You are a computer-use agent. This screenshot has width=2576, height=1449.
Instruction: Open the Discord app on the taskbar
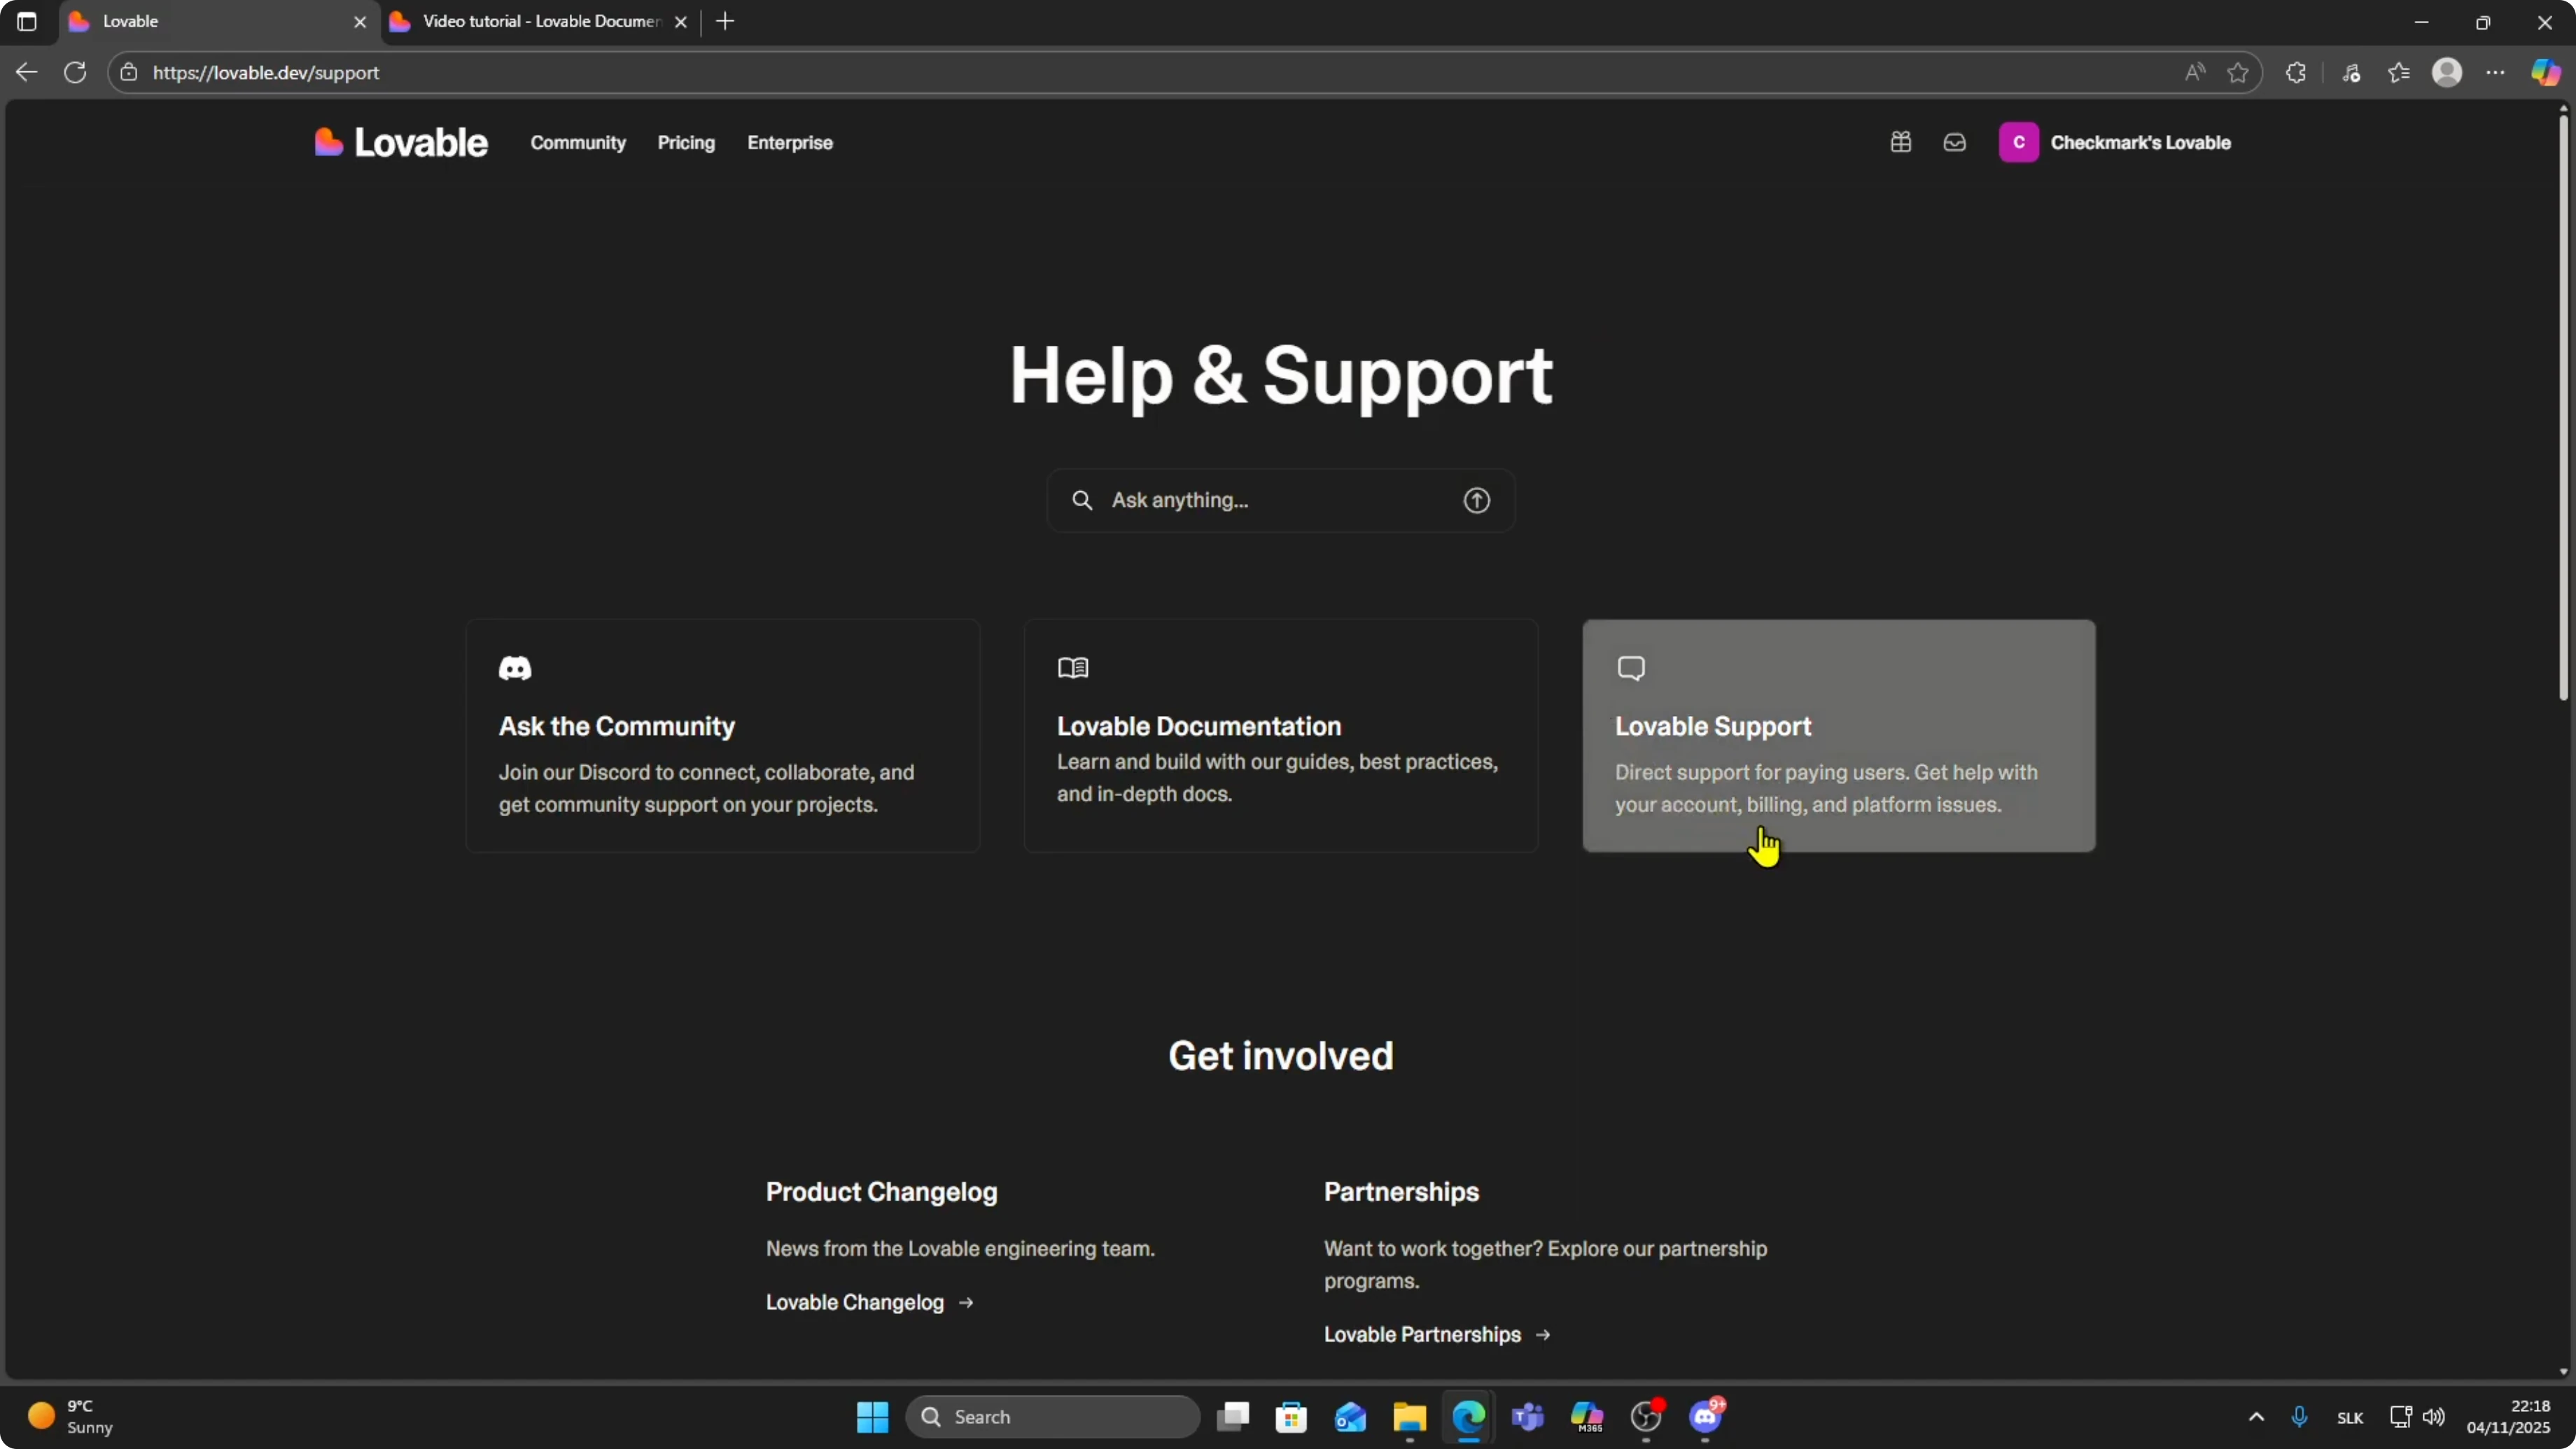1706,1416
